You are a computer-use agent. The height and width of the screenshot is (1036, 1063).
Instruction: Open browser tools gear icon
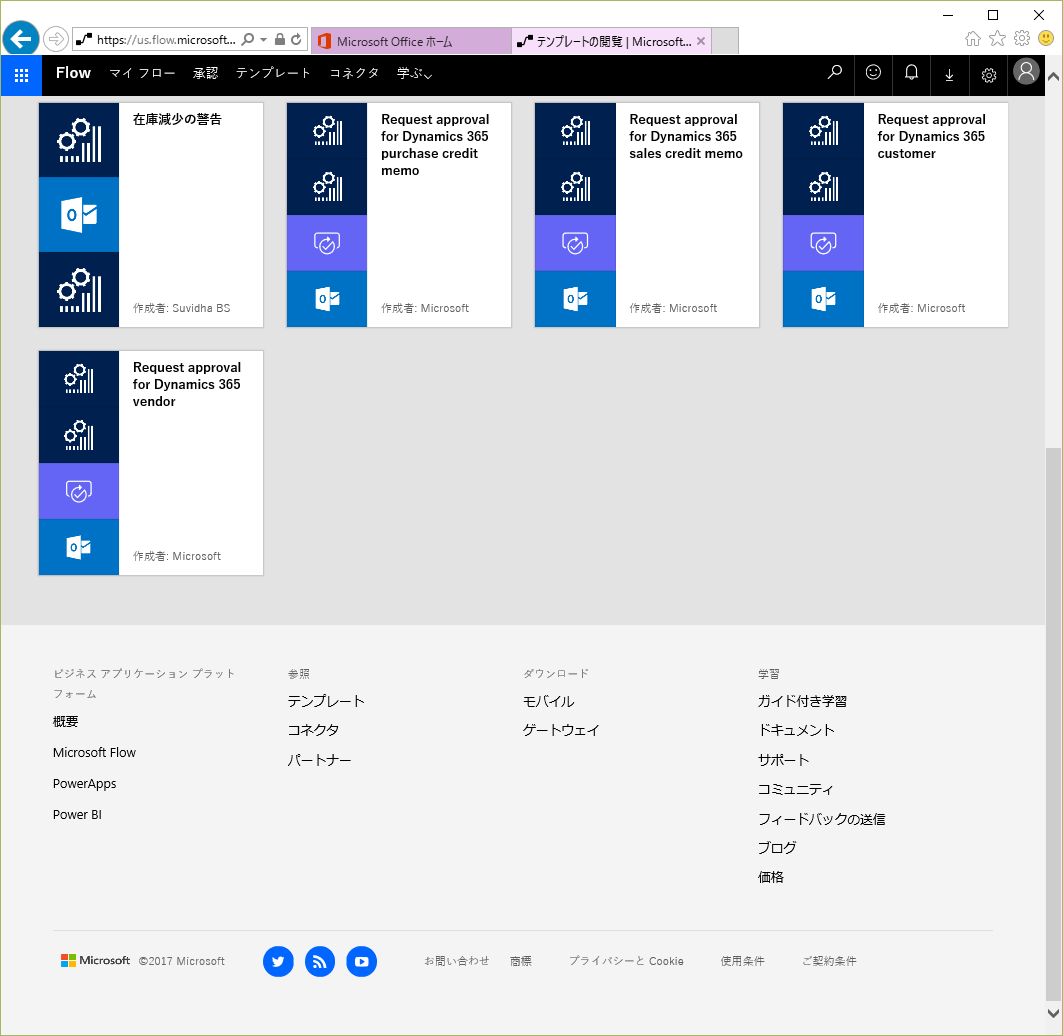click(x=1022, y=39)
